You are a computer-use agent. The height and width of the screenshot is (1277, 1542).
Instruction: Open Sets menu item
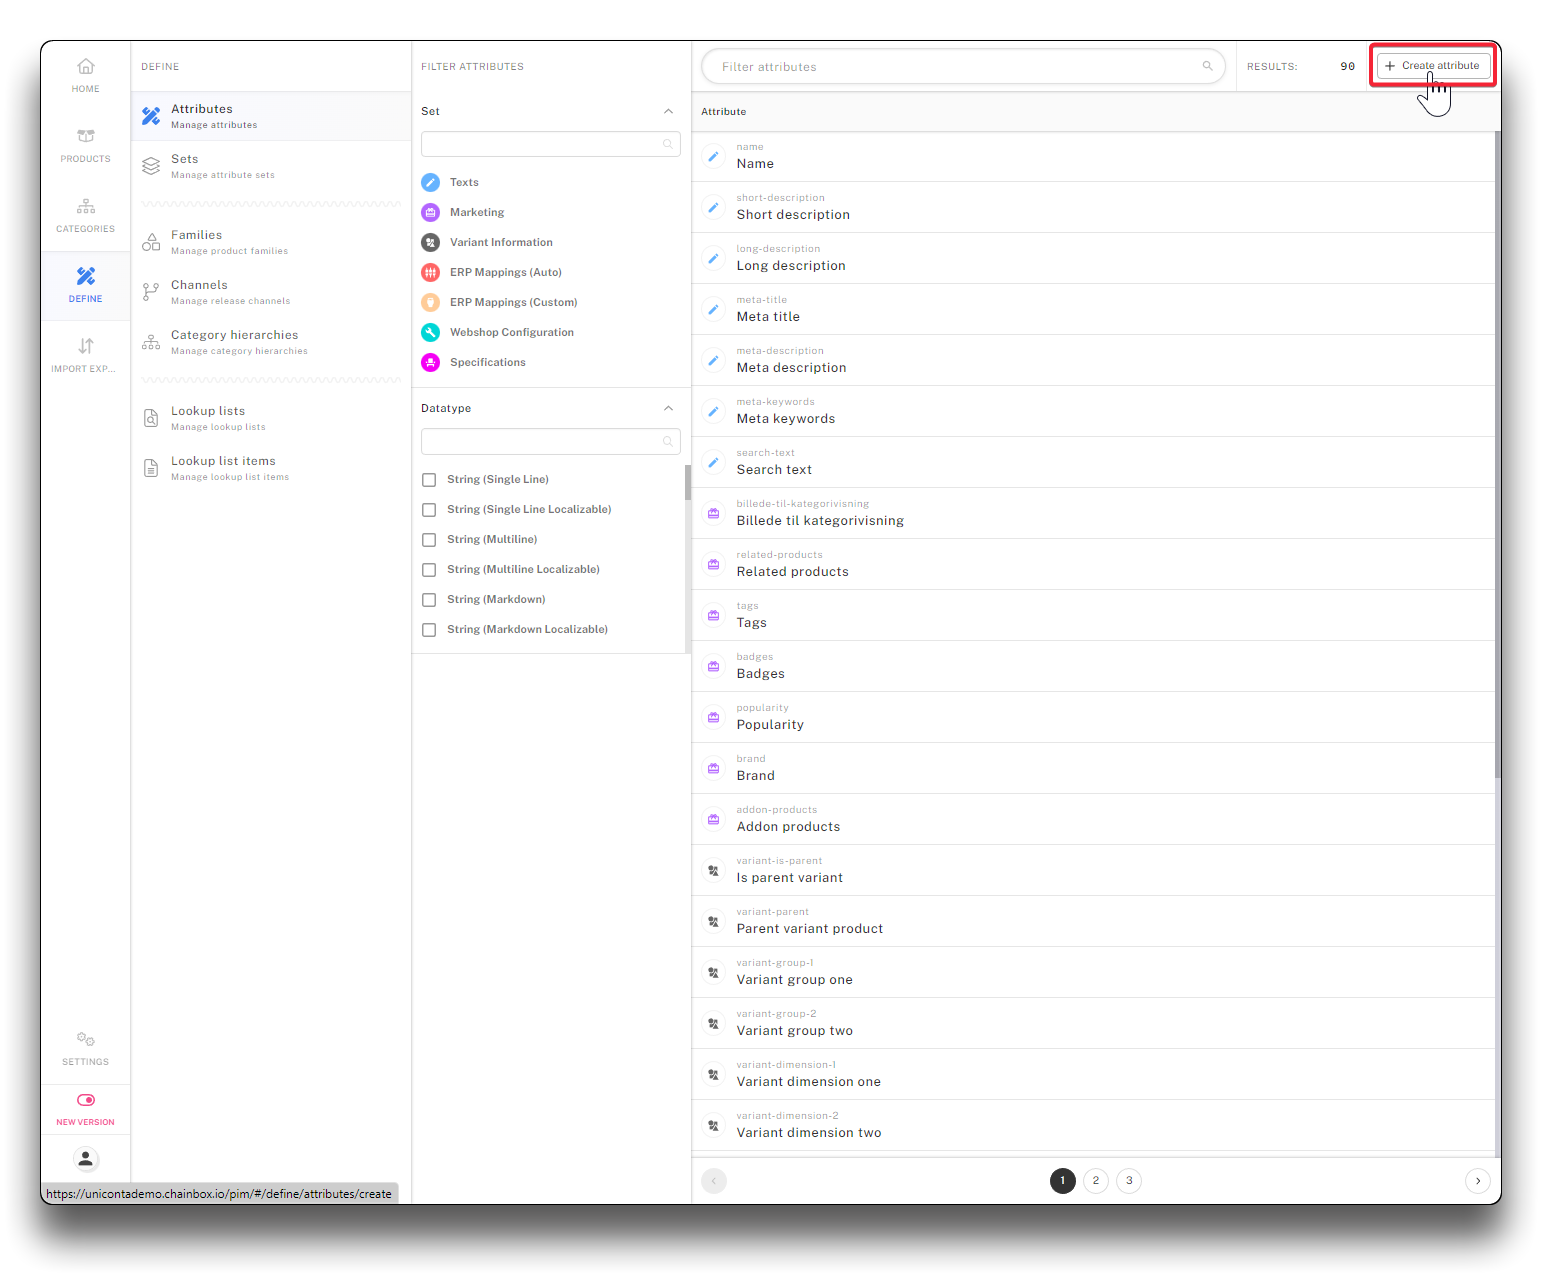271,166
